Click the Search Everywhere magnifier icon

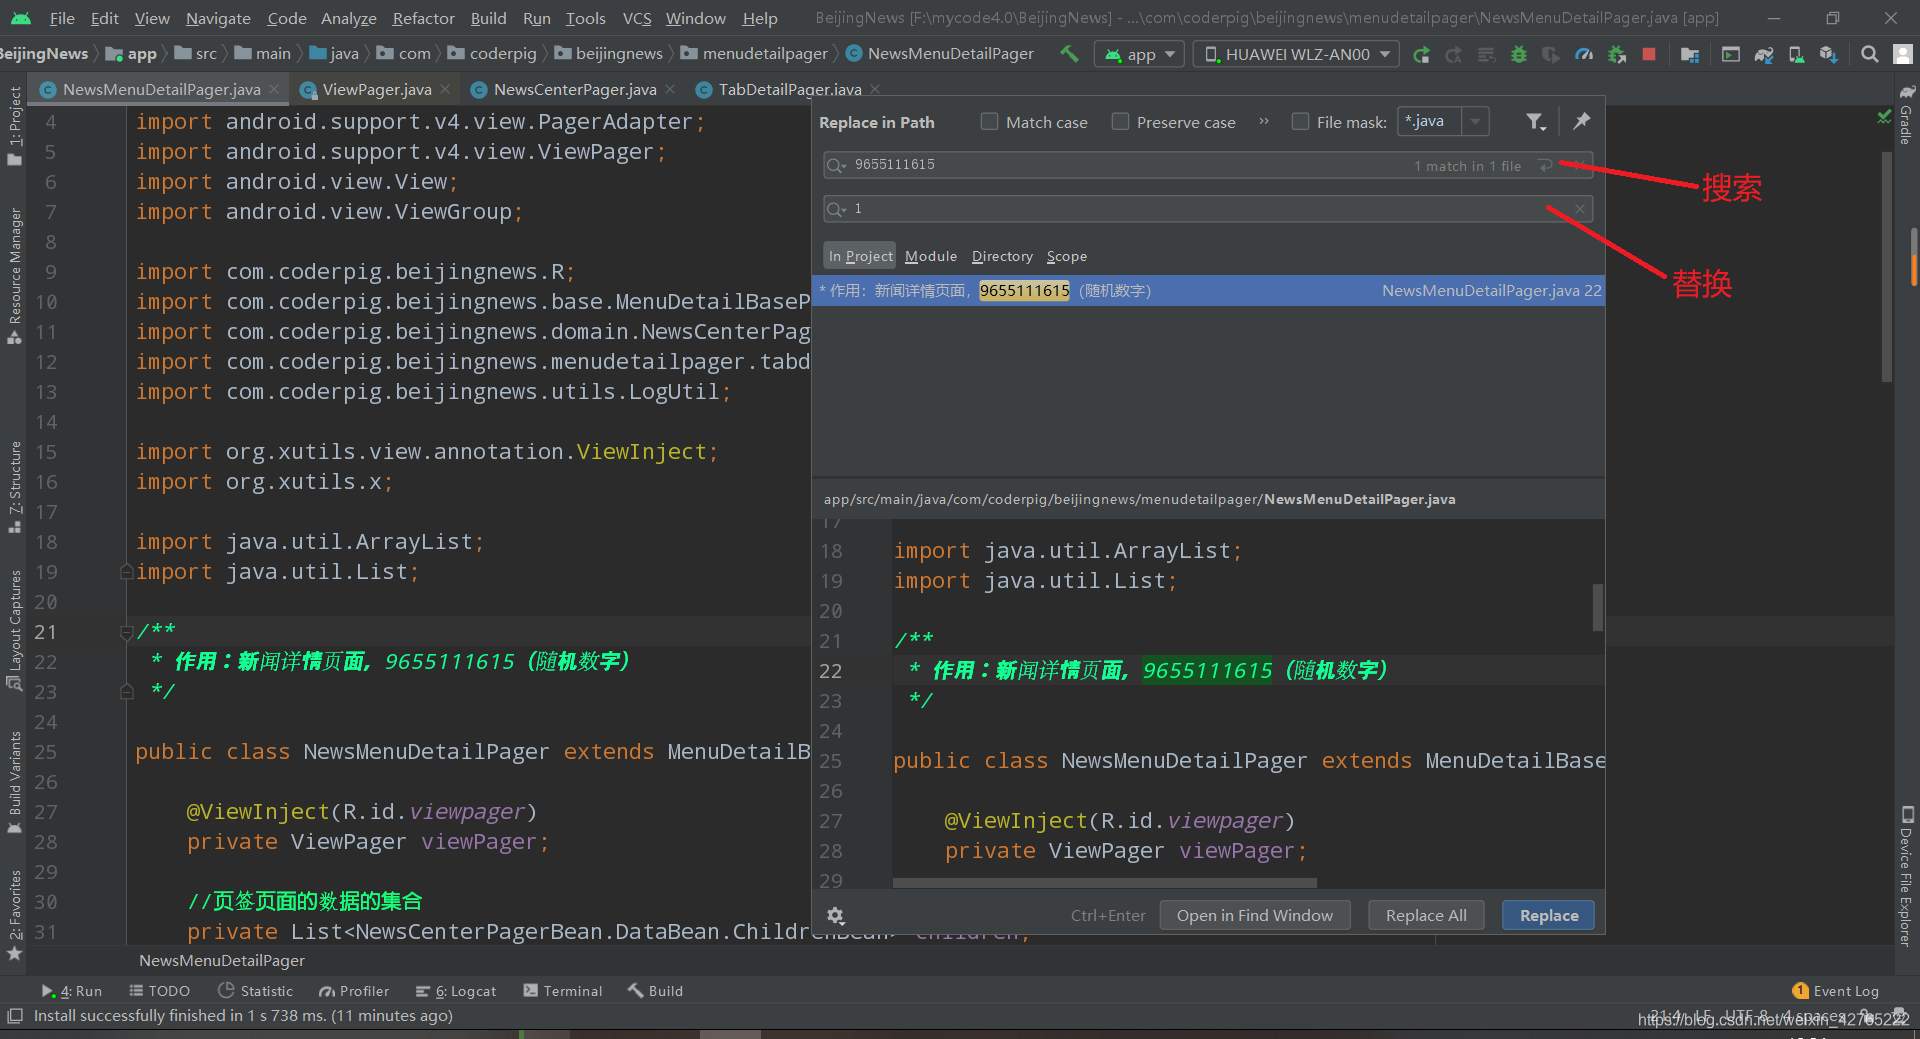pyautogui.click(x=1869, y=54)
